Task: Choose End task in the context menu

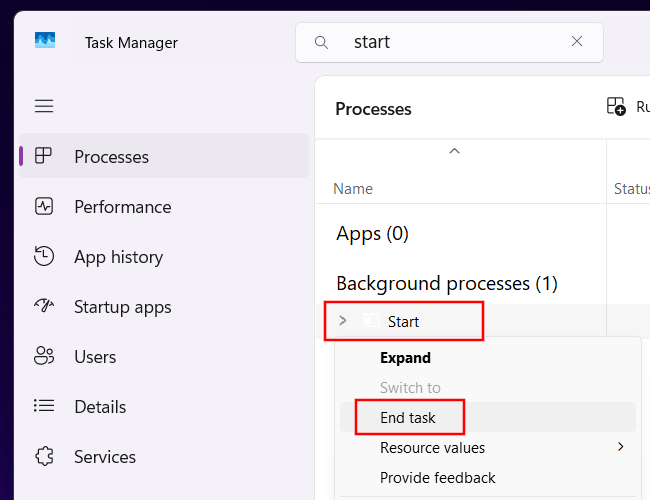Action: tap(488, 417)
